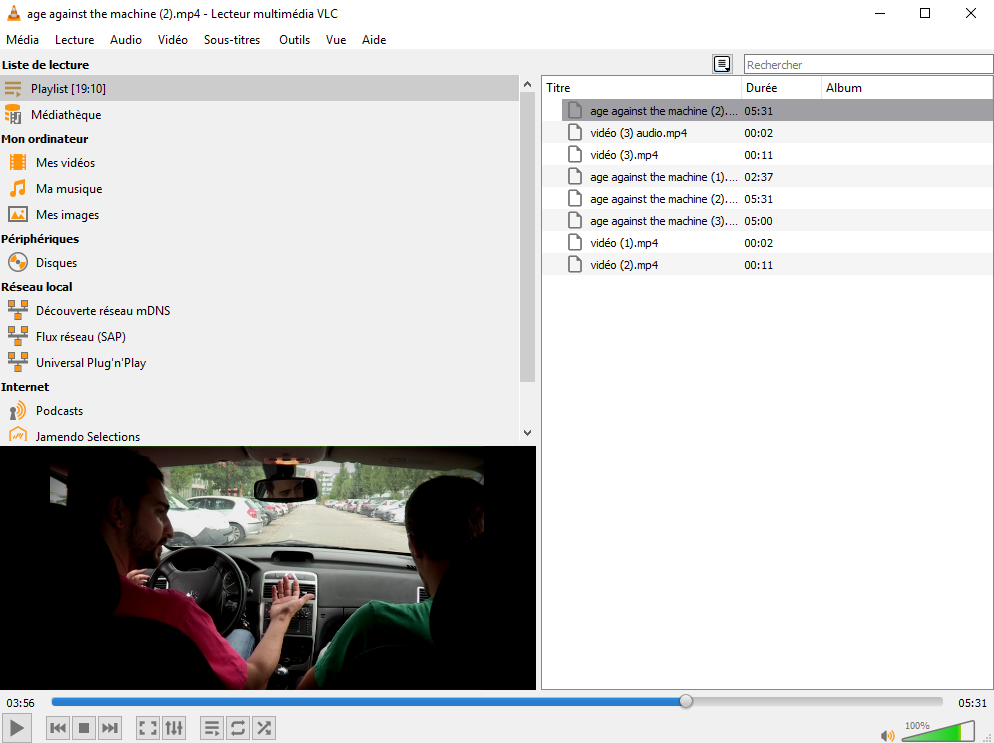Viewport: 994px width, 743px height.
Task: Open Podcasts in the sidebar
Action: (x=59, y=411)
